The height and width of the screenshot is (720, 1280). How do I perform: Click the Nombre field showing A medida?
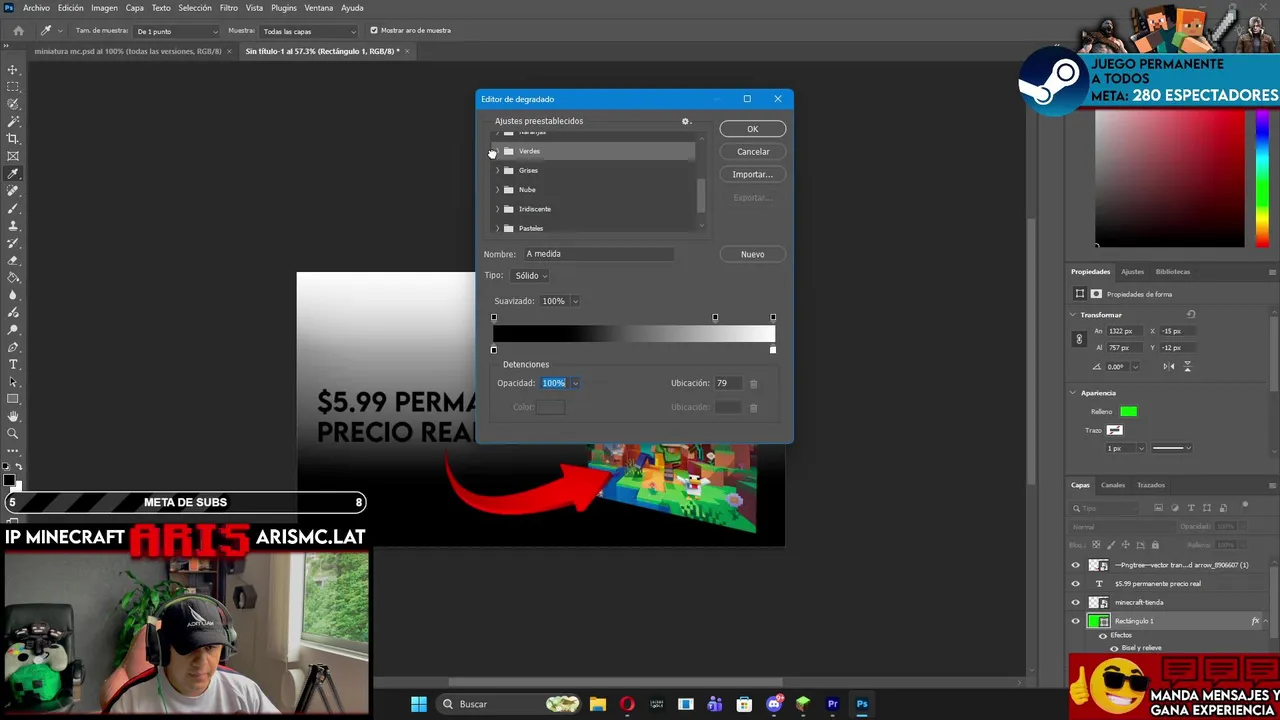click(x=598, y=254)
